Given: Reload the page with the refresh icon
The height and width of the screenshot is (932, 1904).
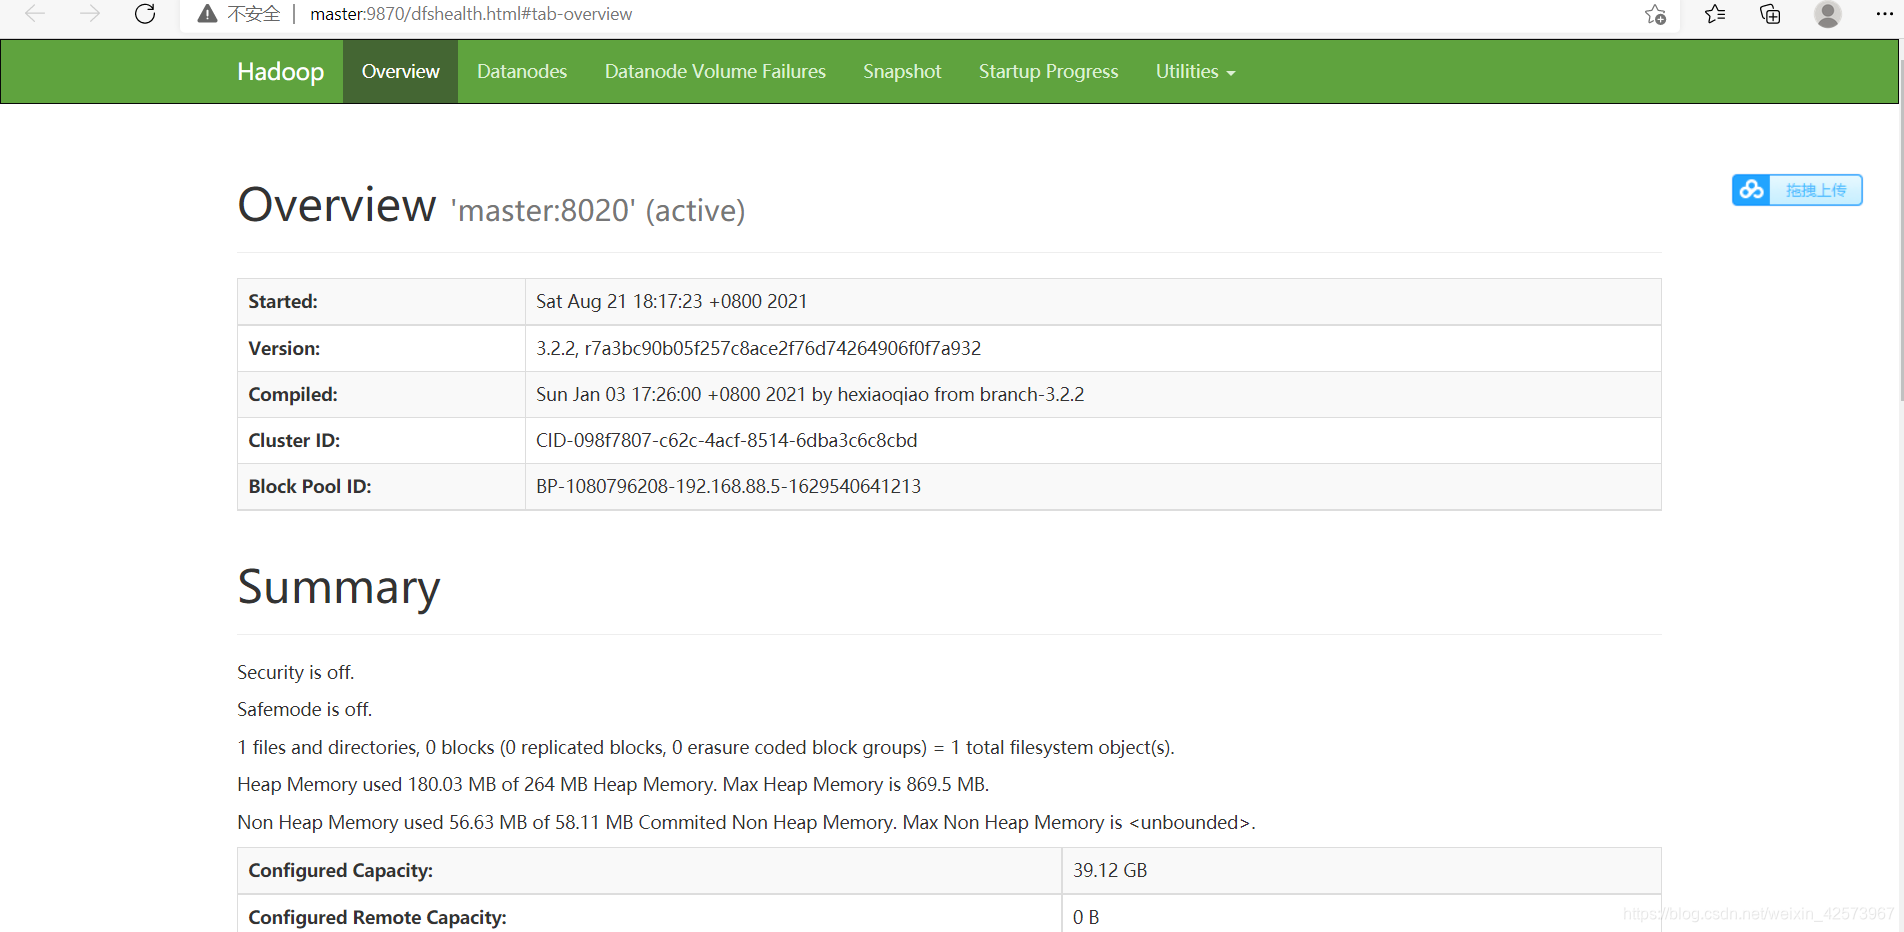Looking at the screenshot, I should (145, 14).
